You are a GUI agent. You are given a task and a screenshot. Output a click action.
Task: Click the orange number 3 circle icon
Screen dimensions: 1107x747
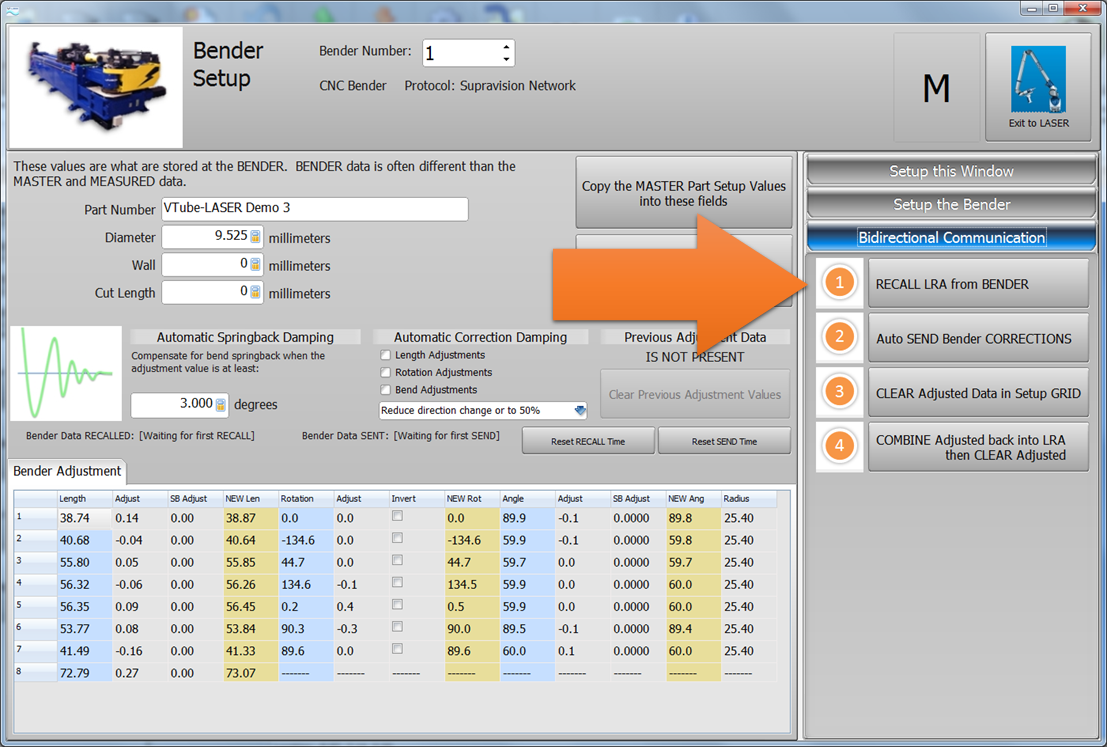(839, 393)
